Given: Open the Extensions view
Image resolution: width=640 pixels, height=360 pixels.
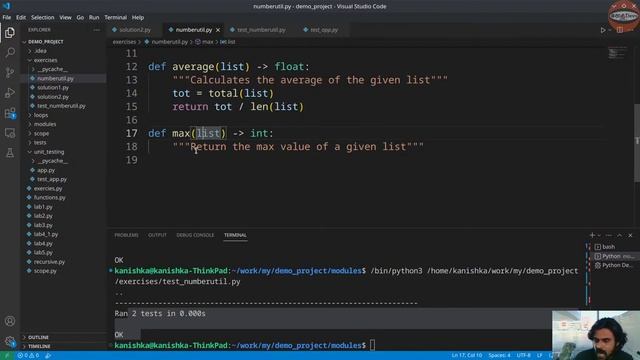Looking at the screenshot, I should (x=10, y=113).
